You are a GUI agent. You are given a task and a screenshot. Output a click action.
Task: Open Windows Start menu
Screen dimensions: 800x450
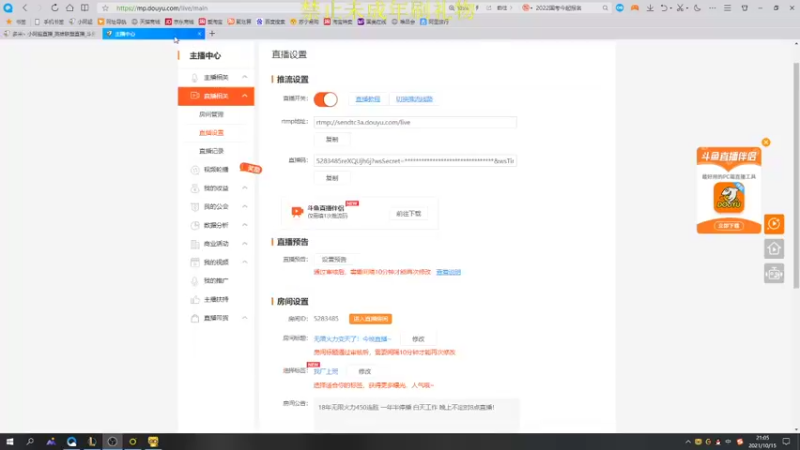(10, 441)
